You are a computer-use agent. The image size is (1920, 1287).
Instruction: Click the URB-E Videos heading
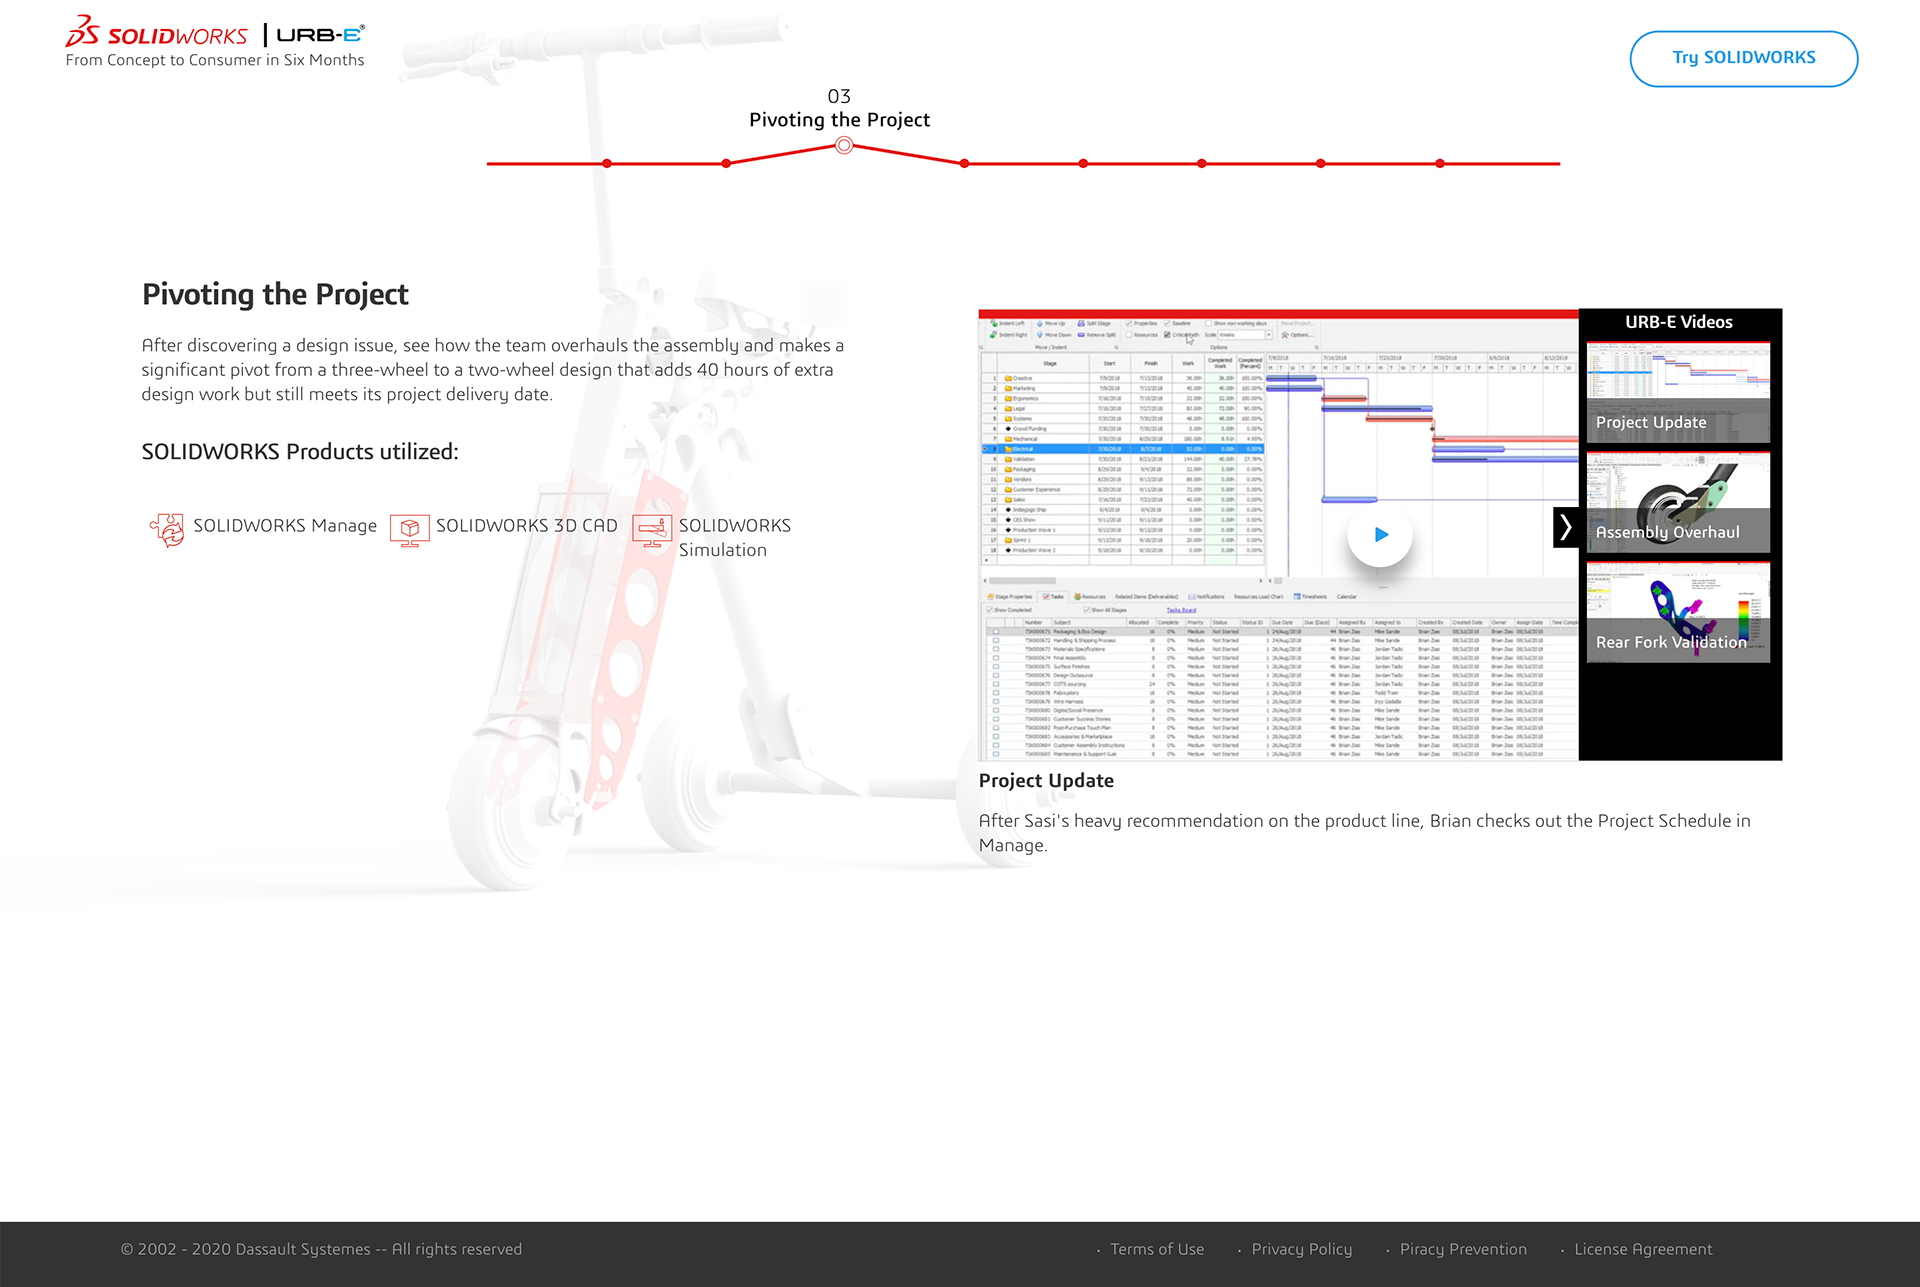pyautogui.click(x=1679, y=322)
